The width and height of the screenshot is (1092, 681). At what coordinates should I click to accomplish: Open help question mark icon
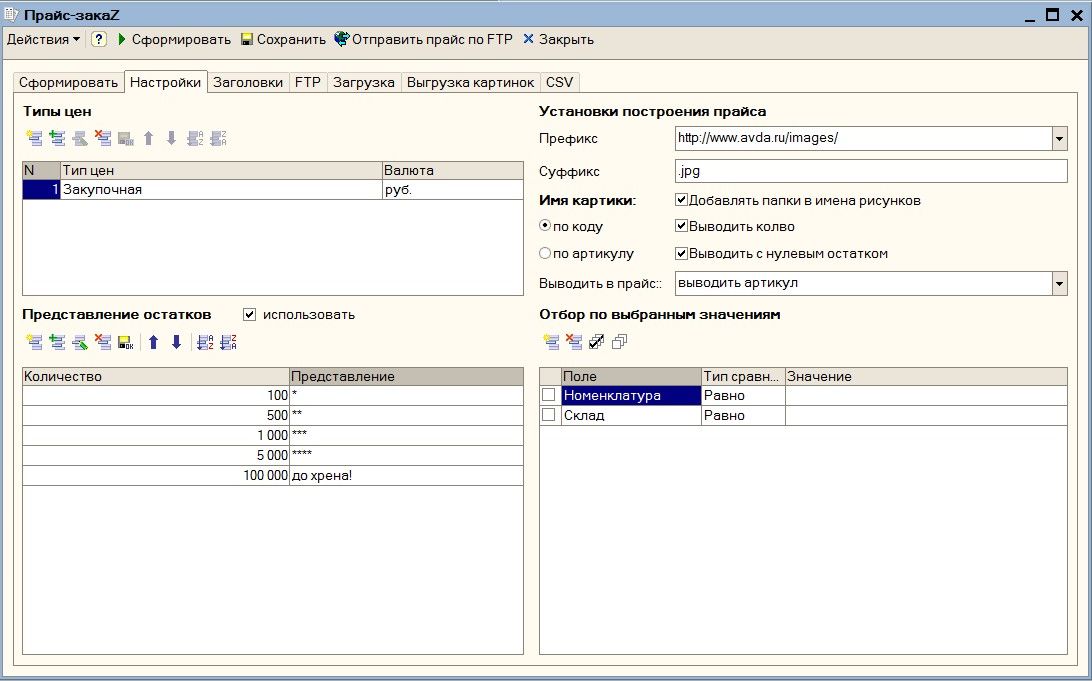[100, 39]
